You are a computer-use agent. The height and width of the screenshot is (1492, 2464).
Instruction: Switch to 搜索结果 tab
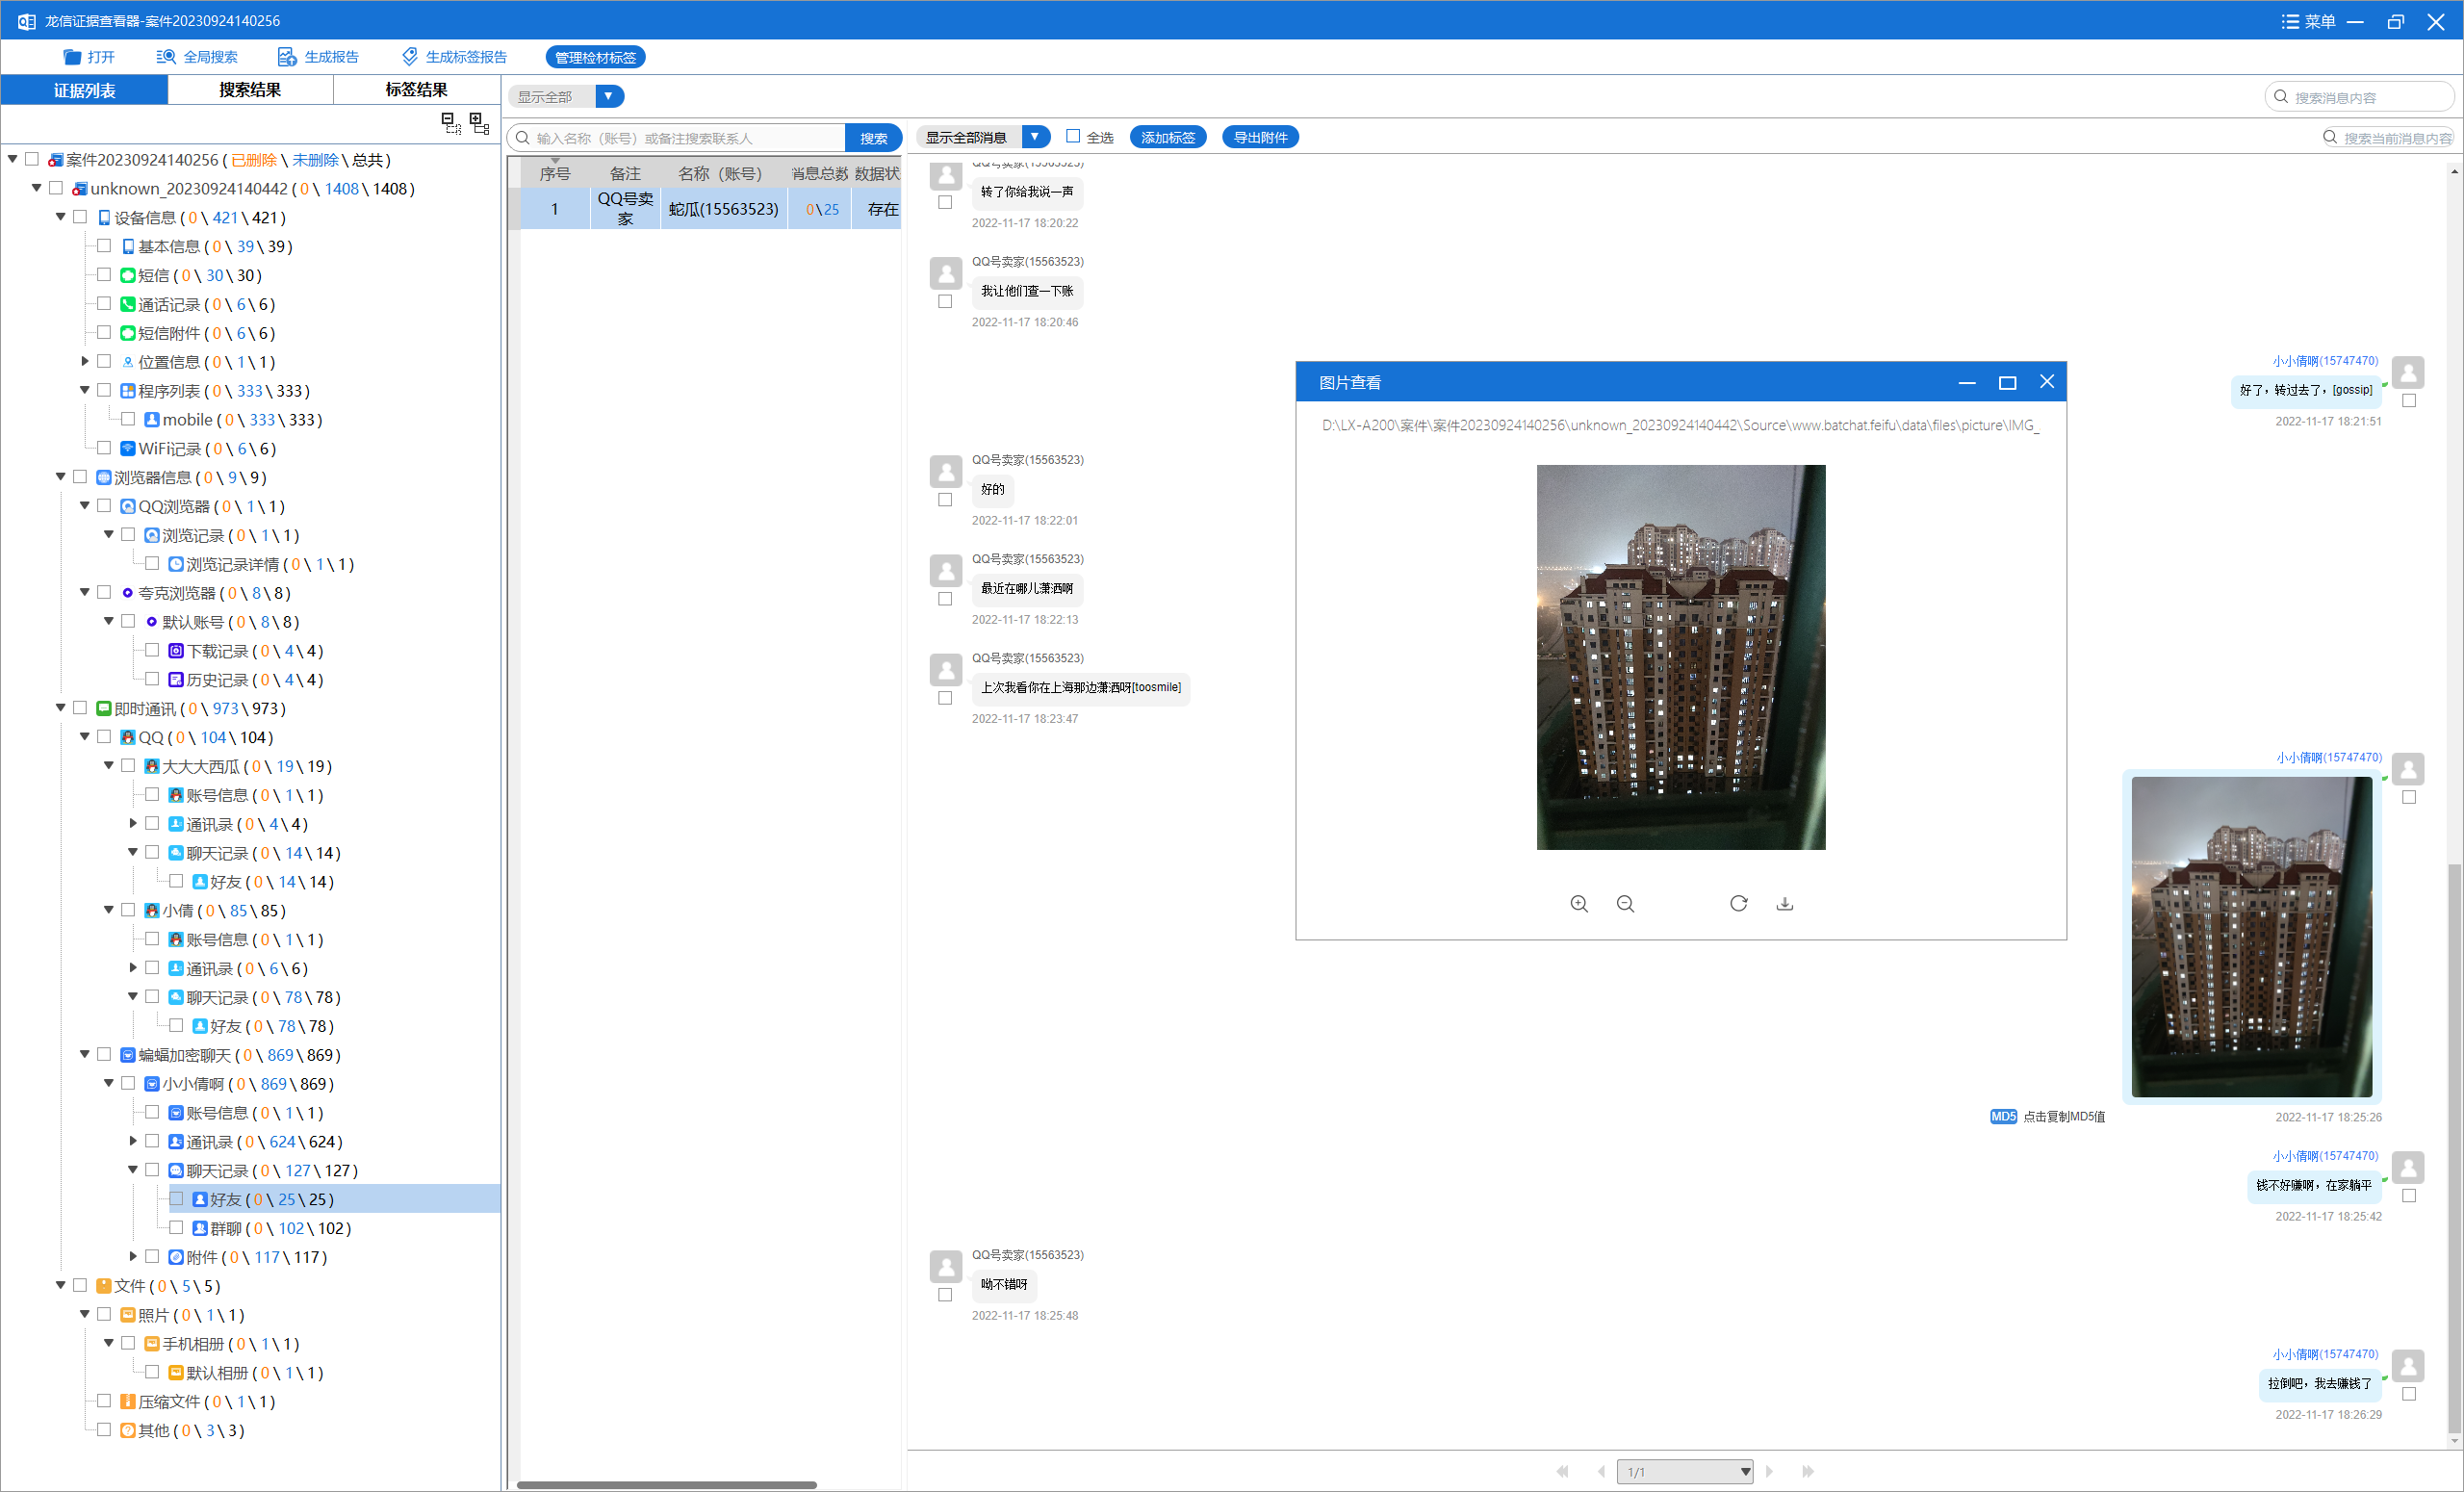pos(250,90)
